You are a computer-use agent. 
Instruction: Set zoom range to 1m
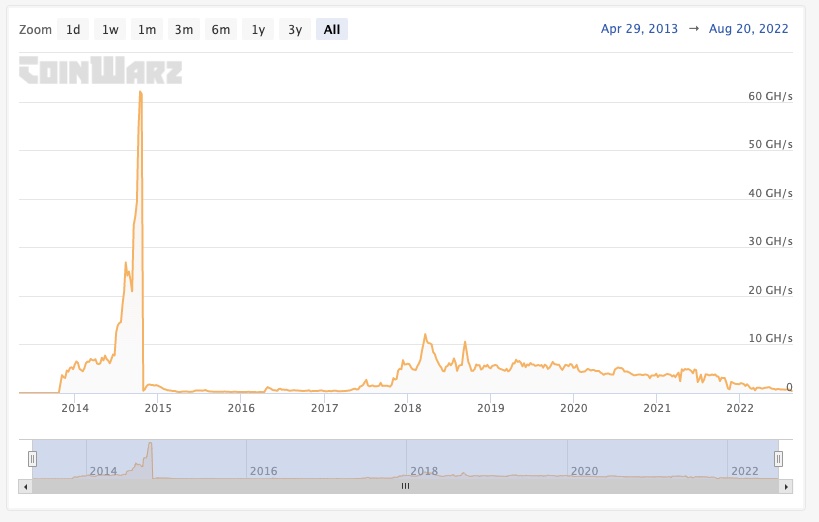[x=147, y=29]
